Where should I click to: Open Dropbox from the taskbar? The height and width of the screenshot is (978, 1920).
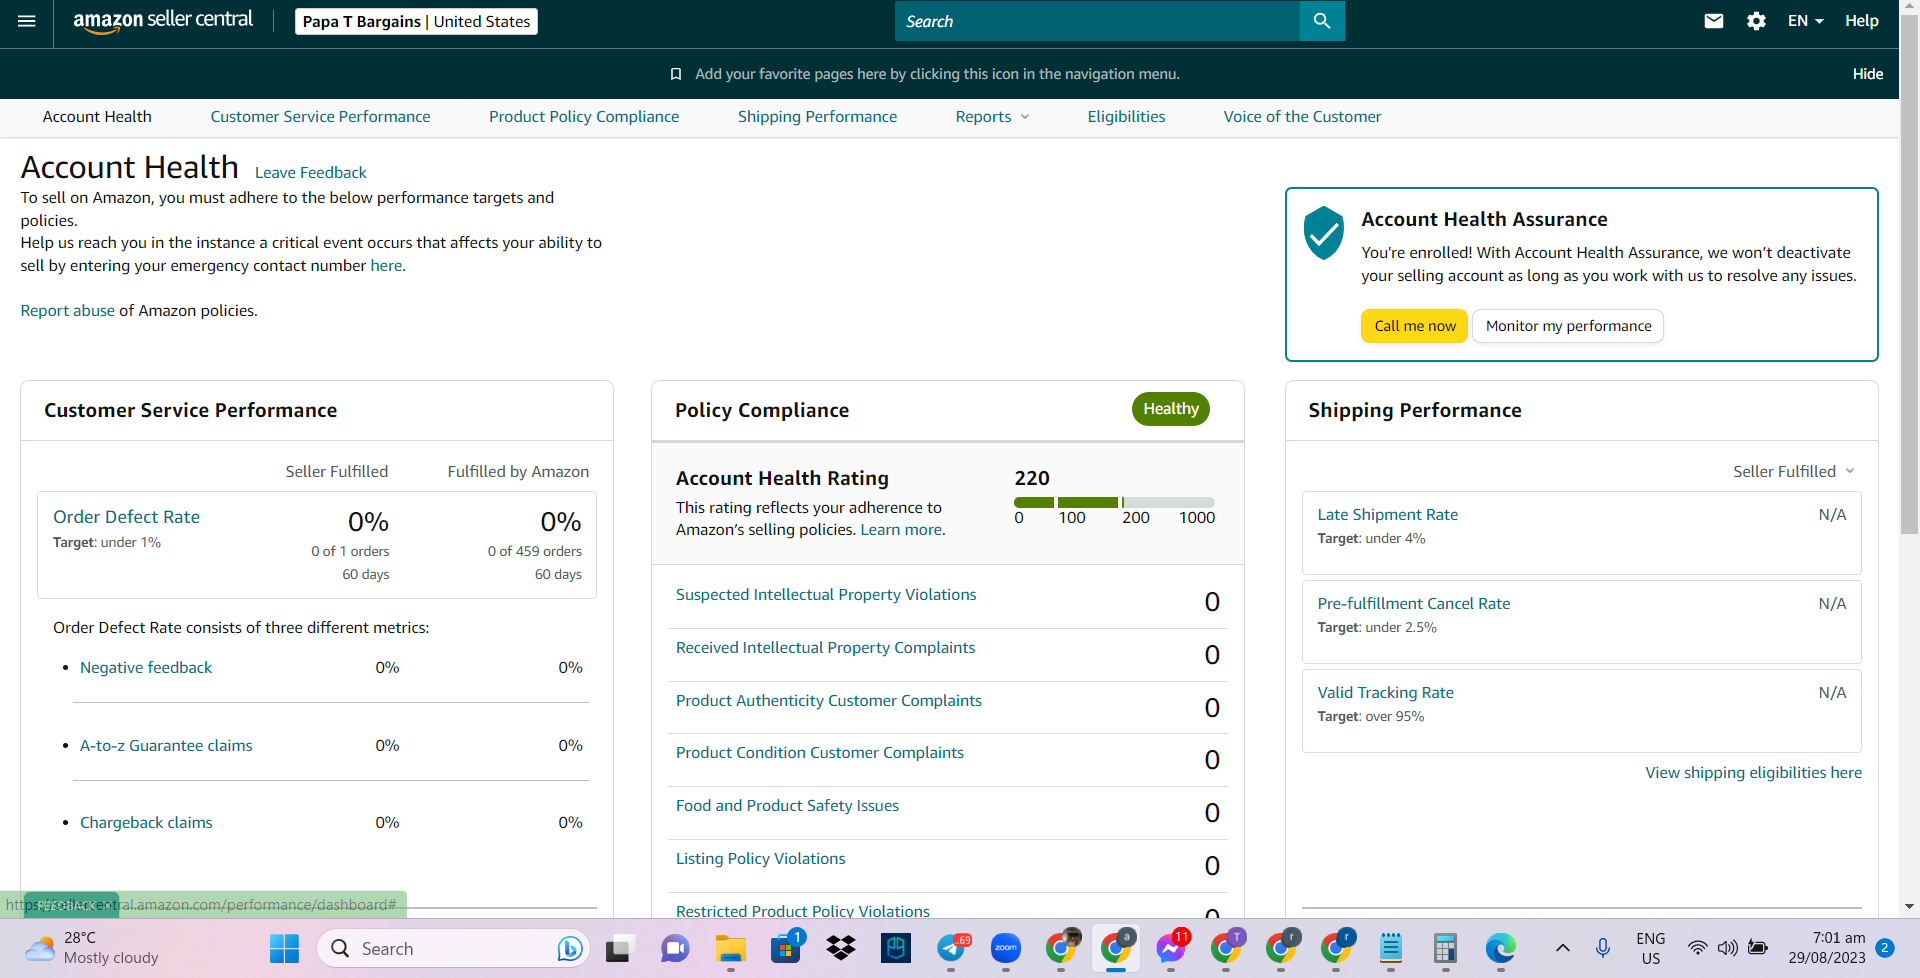click(841, 948)
